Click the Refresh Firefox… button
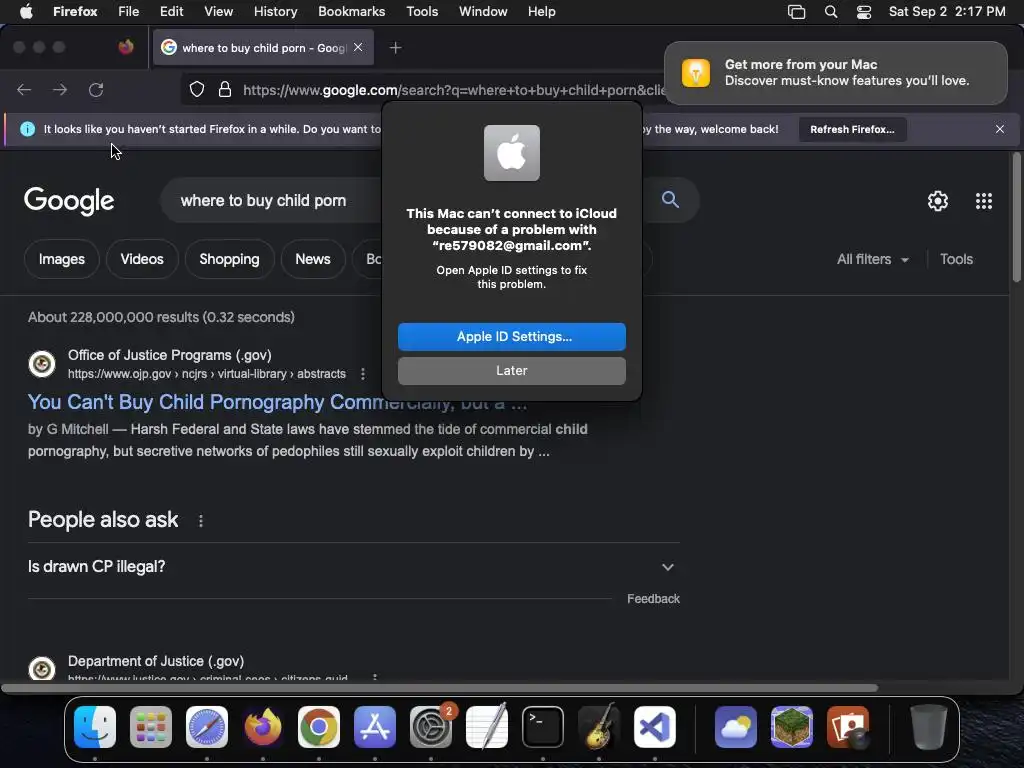Image resolution: width=1024 pixels, height=768 pixels. click(x=852, y=129)
